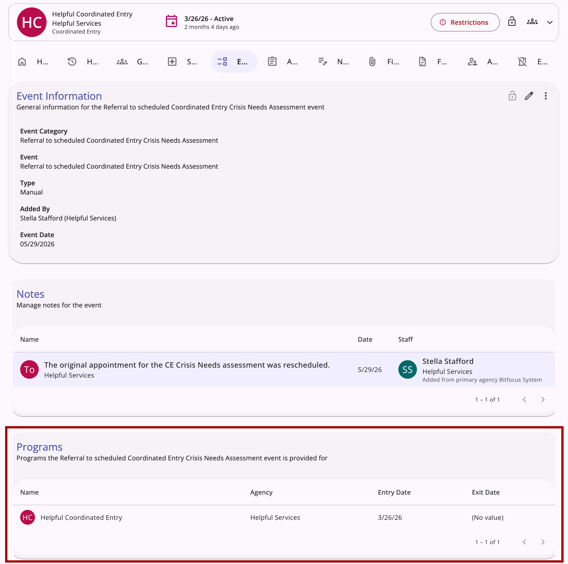Open the household members group icon
The height and width of the screenshot is (564, 568).
pos(532,22)
